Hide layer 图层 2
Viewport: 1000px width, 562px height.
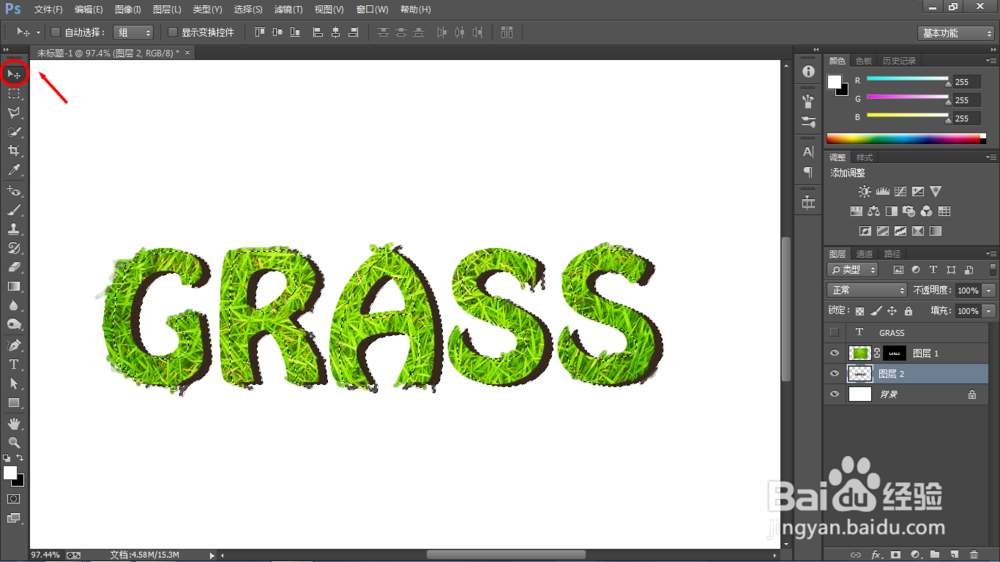834,373
